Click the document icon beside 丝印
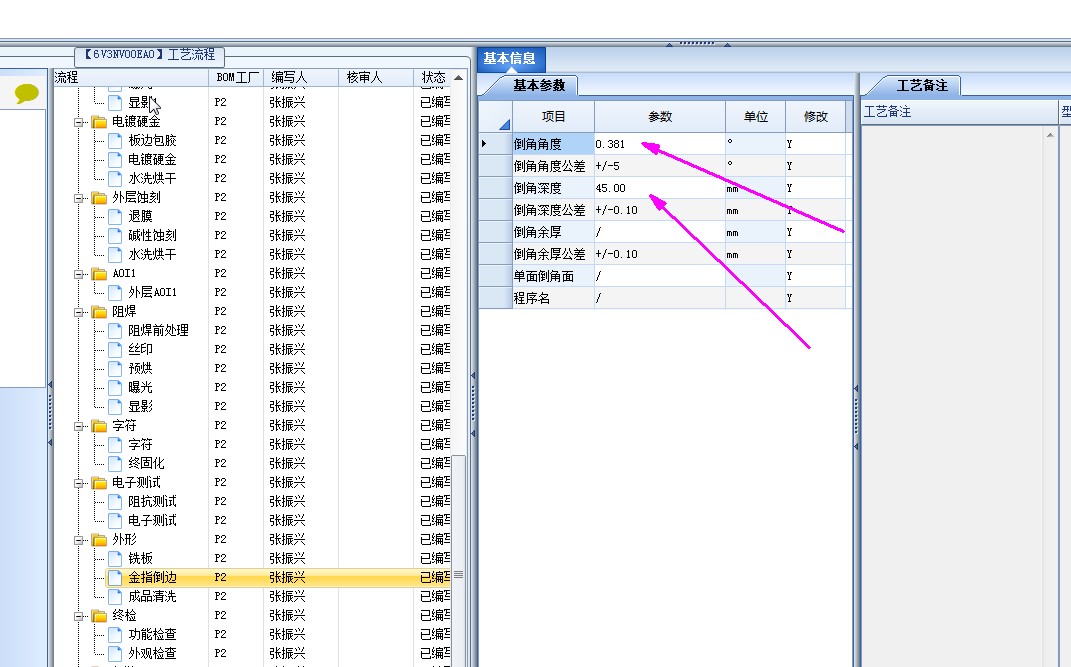The image size is (1071, 667). pos(115,350)
